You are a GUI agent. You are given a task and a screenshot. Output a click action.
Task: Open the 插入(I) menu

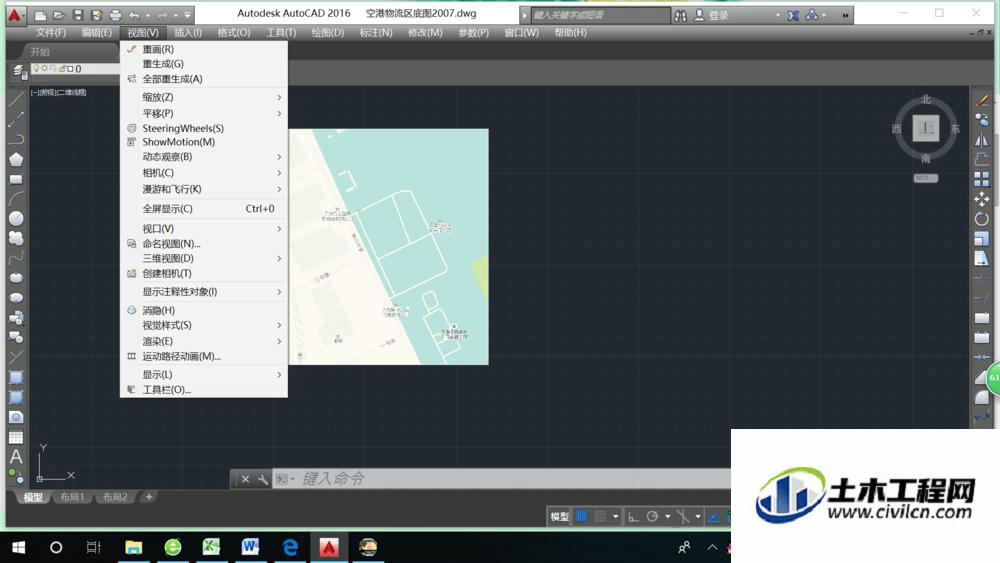tap(188, 33)
